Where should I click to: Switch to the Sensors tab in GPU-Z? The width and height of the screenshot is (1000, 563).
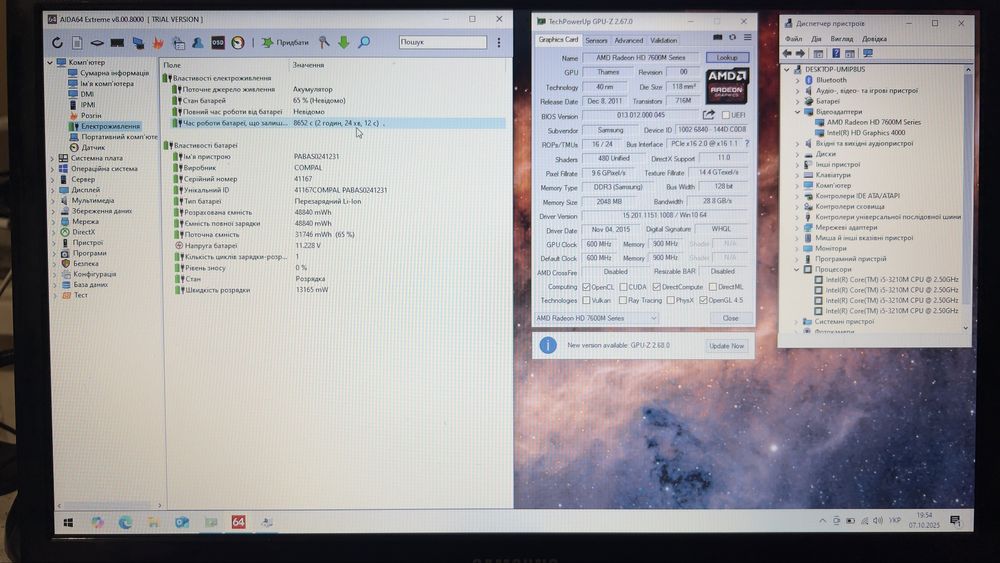point(596,40)
